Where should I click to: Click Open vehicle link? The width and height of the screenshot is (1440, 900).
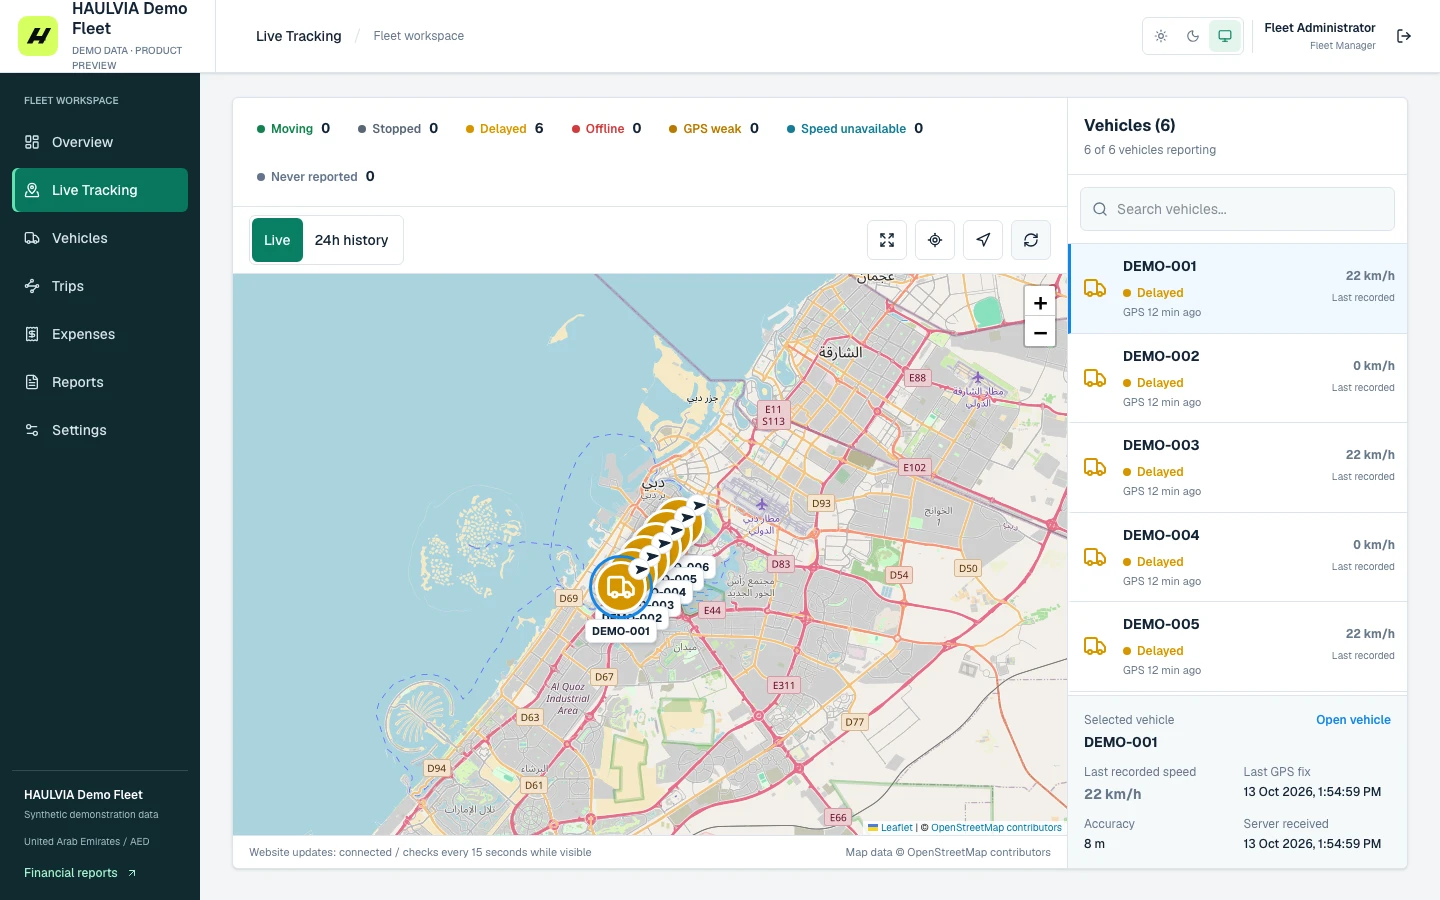click(x=1353, y=720)
